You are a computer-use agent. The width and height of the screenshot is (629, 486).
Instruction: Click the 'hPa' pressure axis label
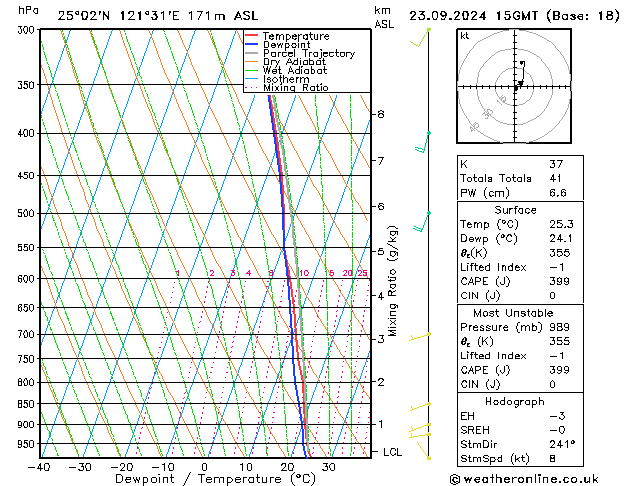coord(28,10)
